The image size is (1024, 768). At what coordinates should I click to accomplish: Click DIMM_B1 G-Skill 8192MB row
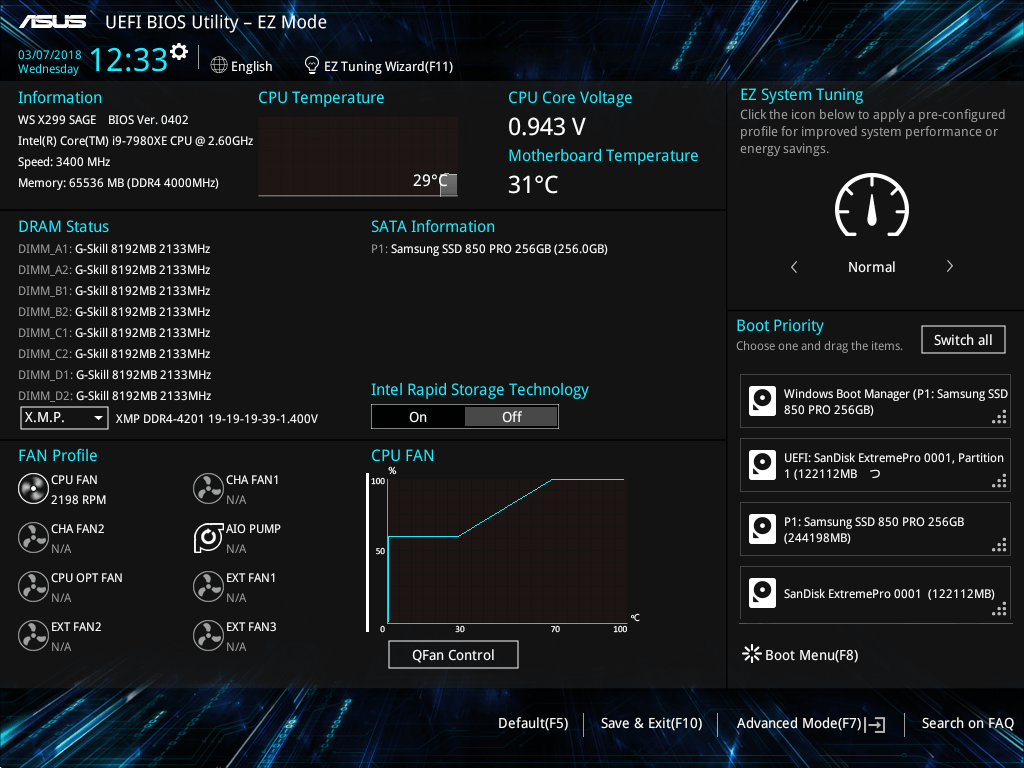(x=114, y=291)
